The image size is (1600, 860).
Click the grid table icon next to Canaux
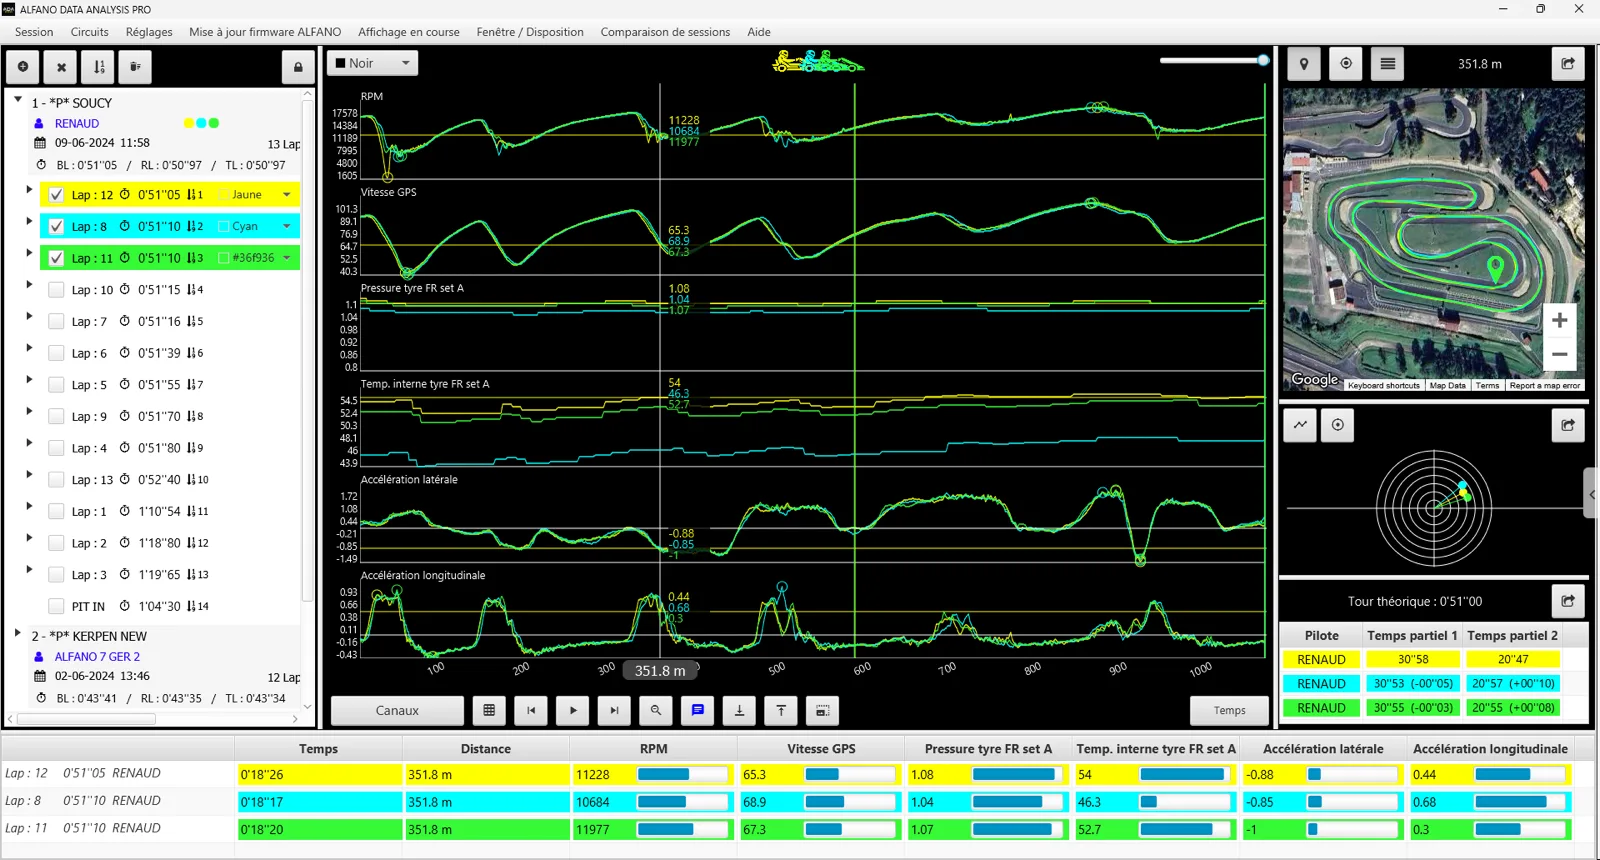point(489,710)
